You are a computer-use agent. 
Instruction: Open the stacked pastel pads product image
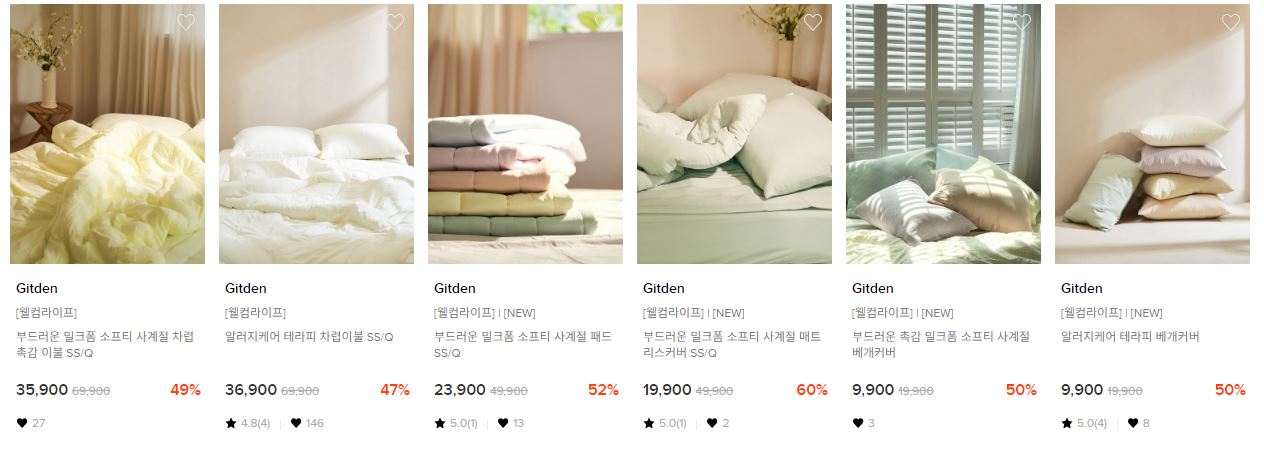tap(525, 134)
